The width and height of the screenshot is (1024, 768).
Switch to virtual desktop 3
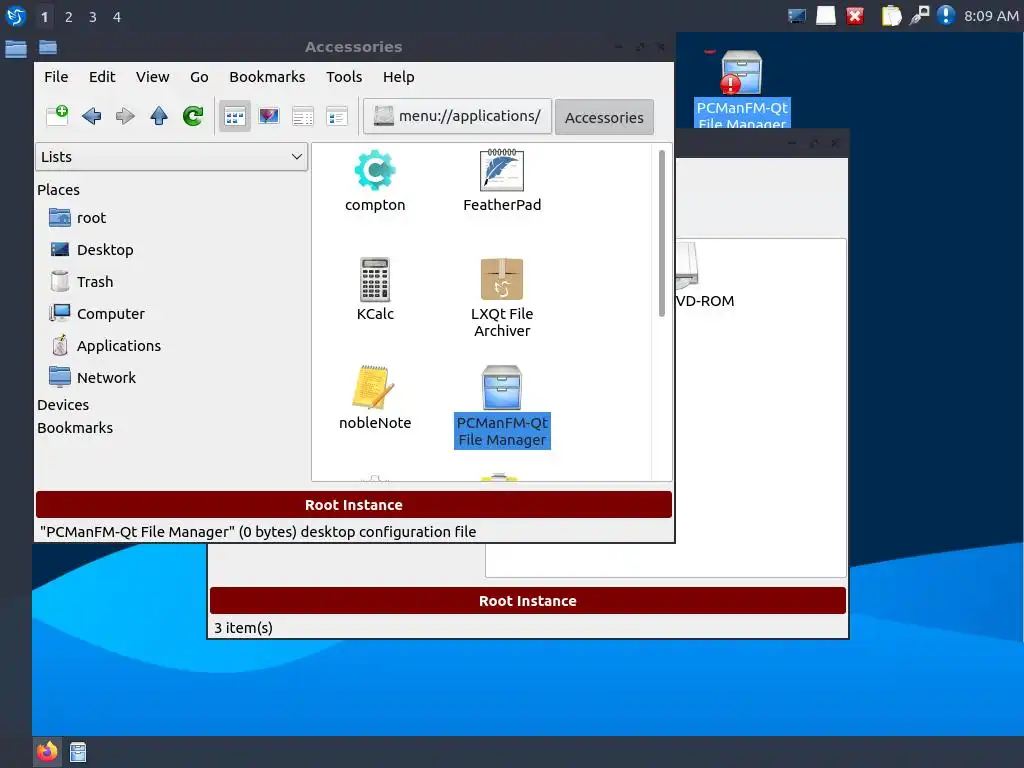[93, 16]
